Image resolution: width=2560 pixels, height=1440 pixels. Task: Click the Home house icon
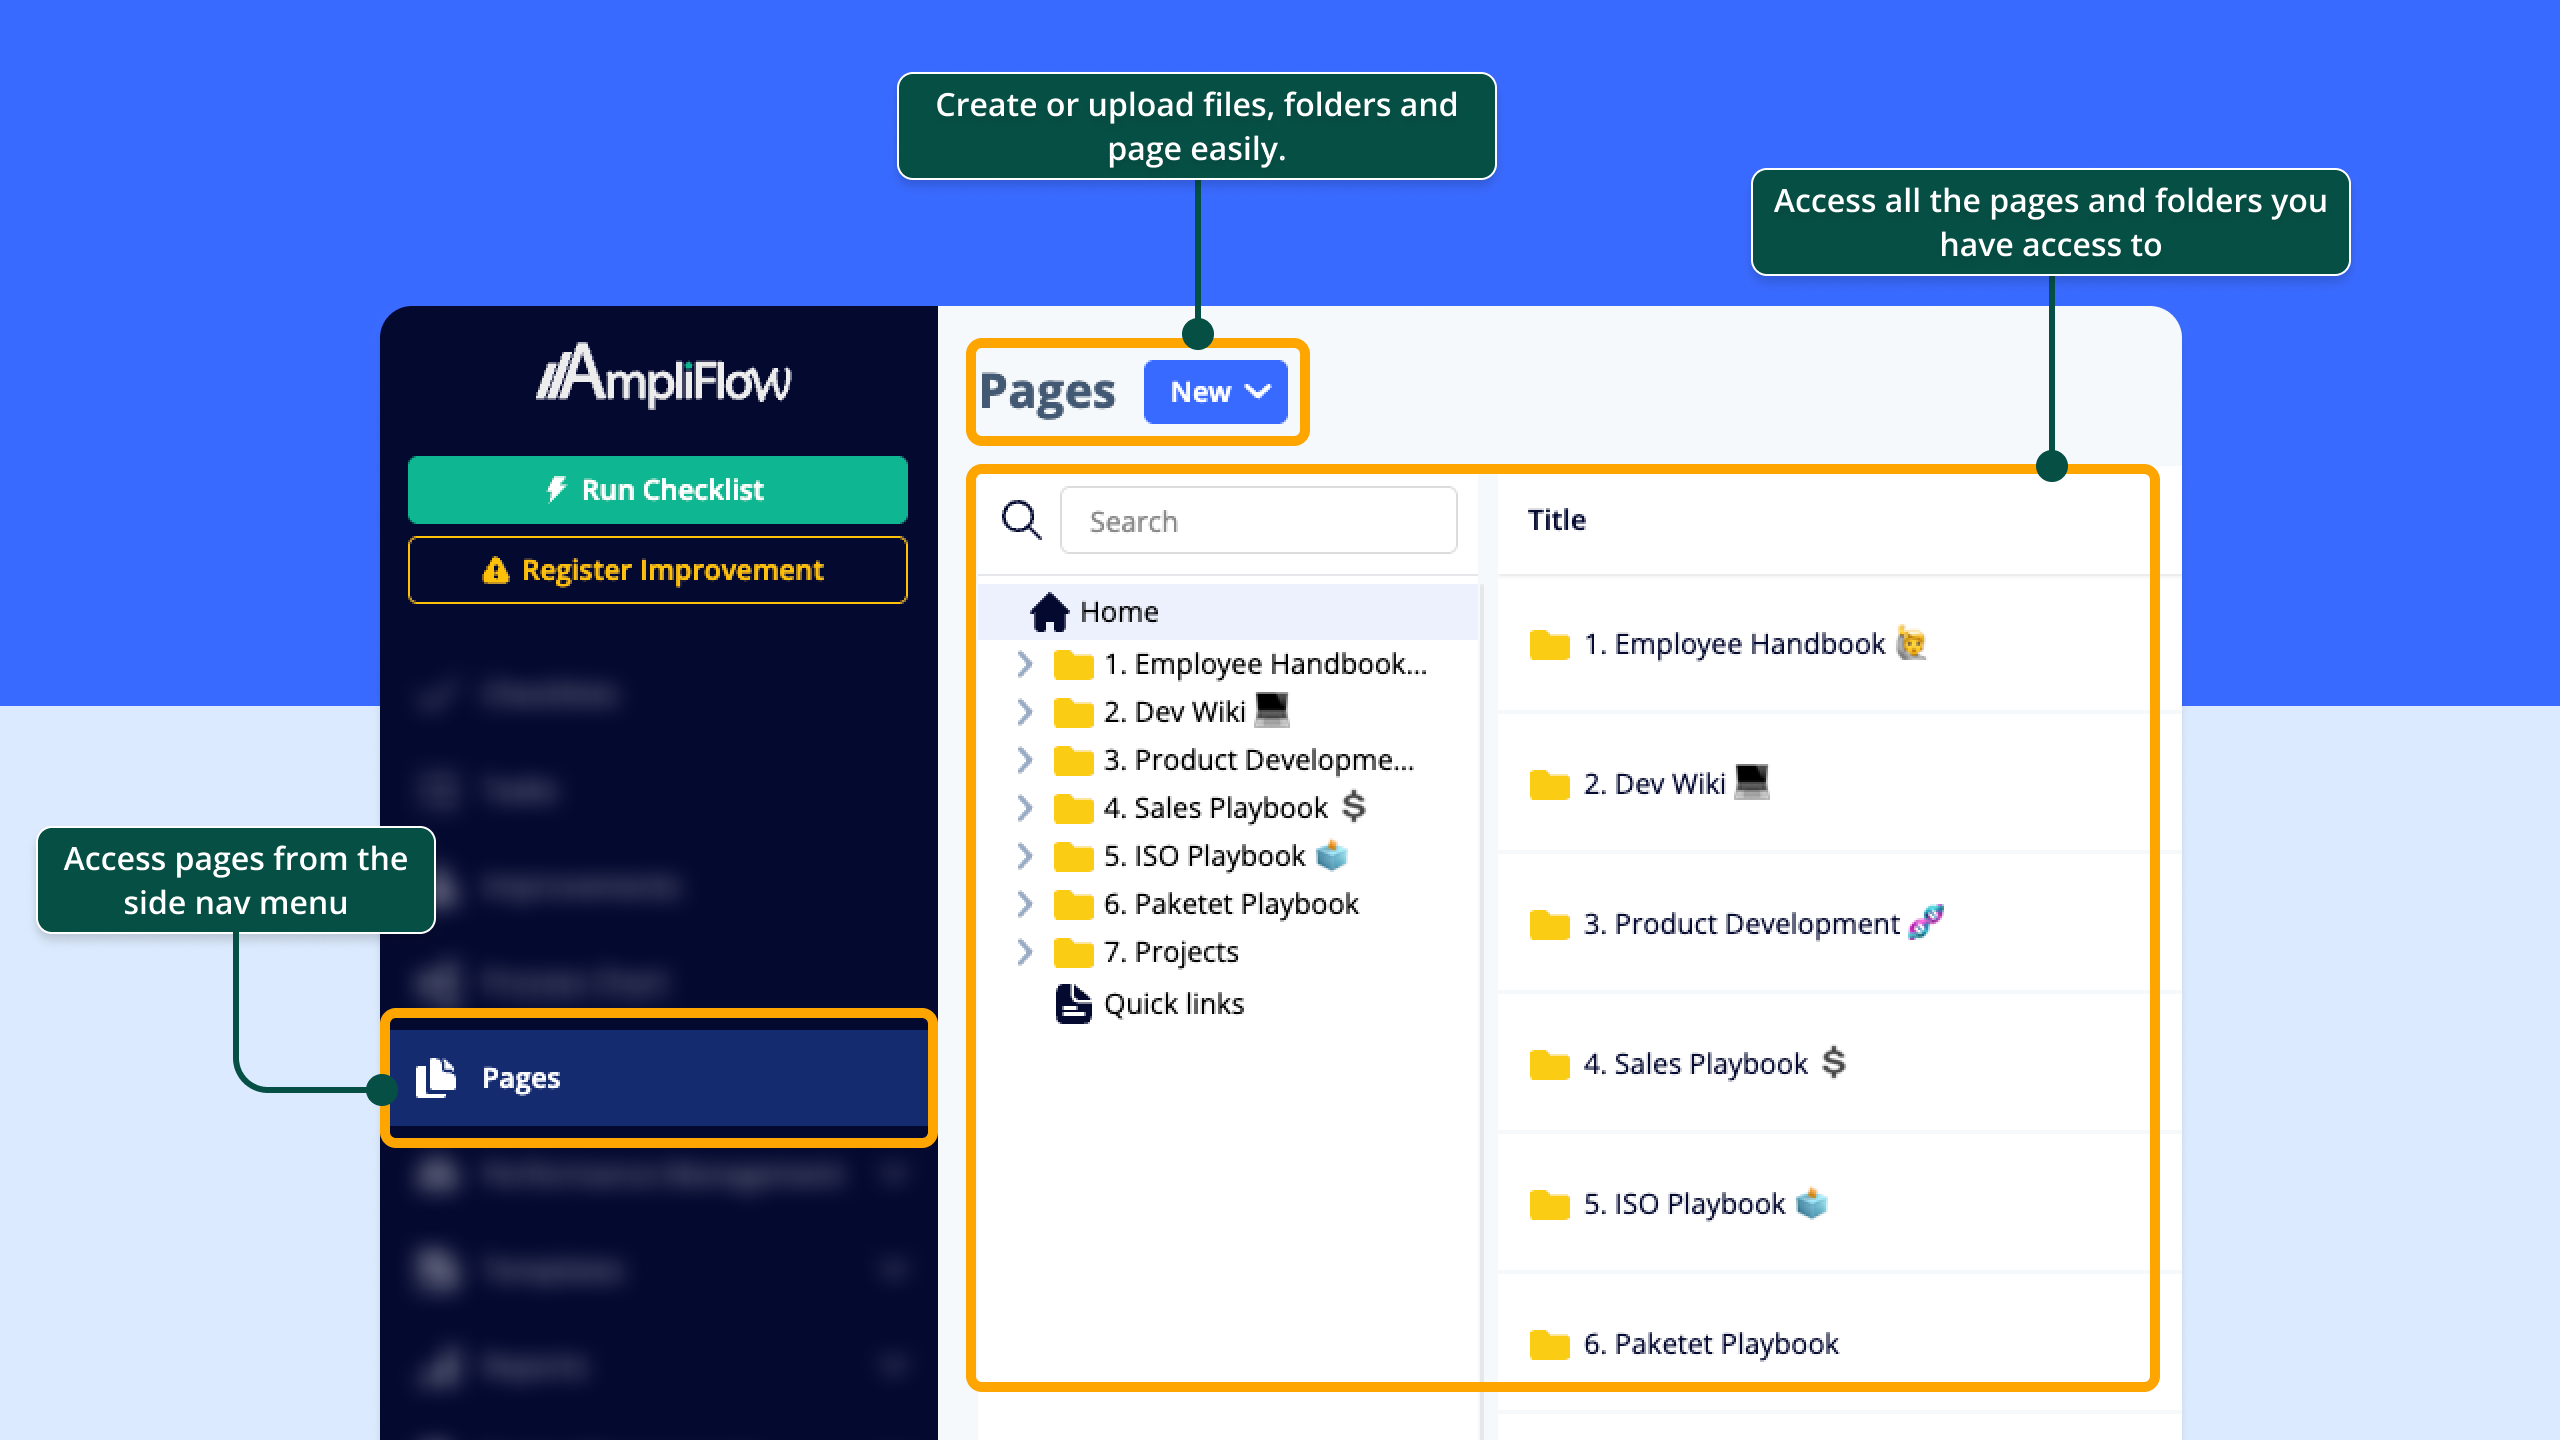1052,611
